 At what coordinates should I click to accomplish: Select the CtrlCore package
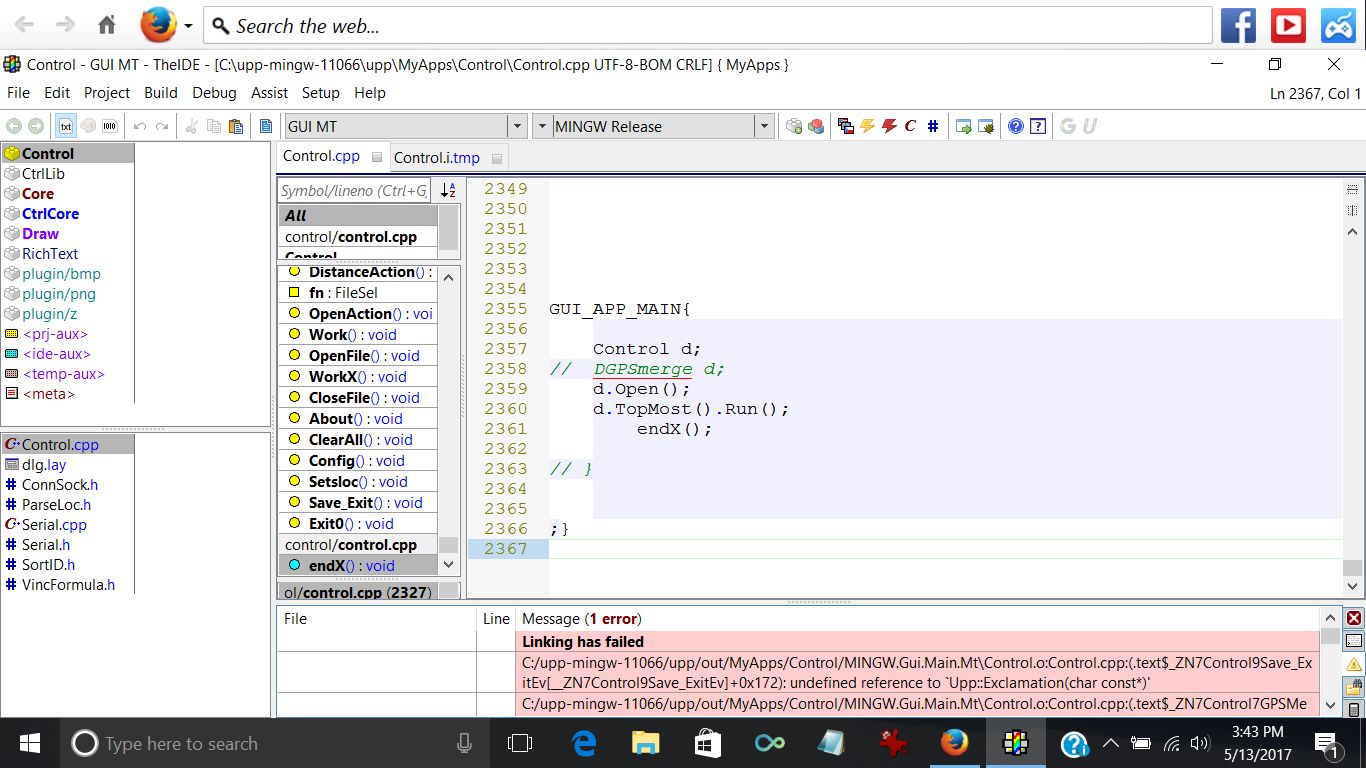tap(50, 213)
